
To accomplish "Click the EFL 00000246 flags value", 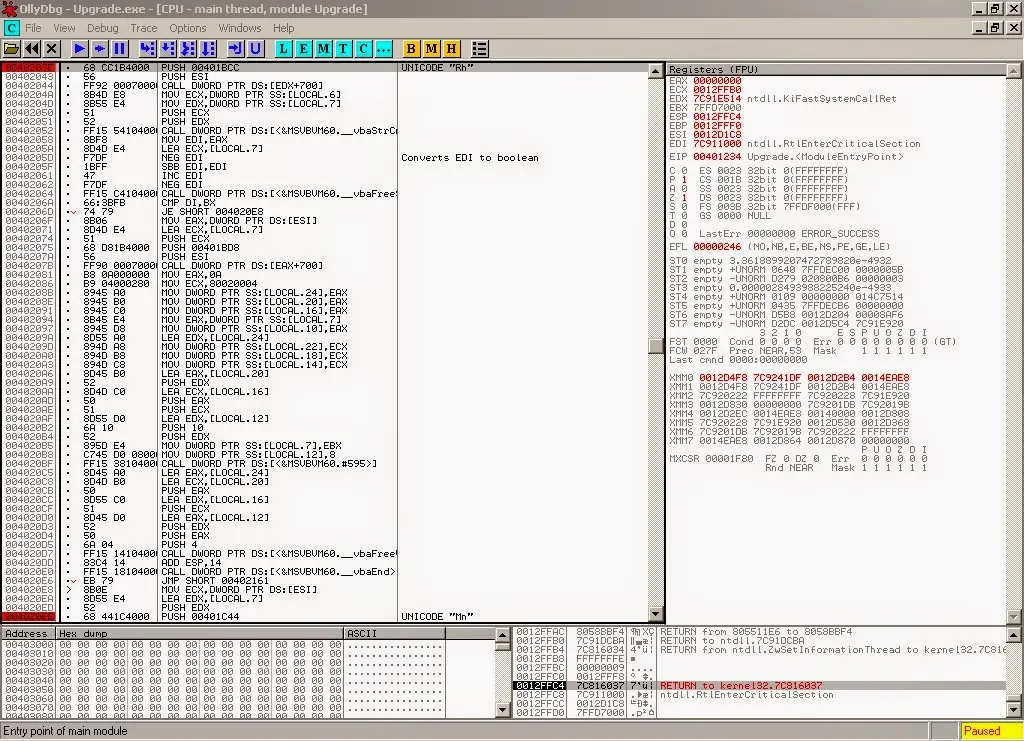I will click(717, 247).
